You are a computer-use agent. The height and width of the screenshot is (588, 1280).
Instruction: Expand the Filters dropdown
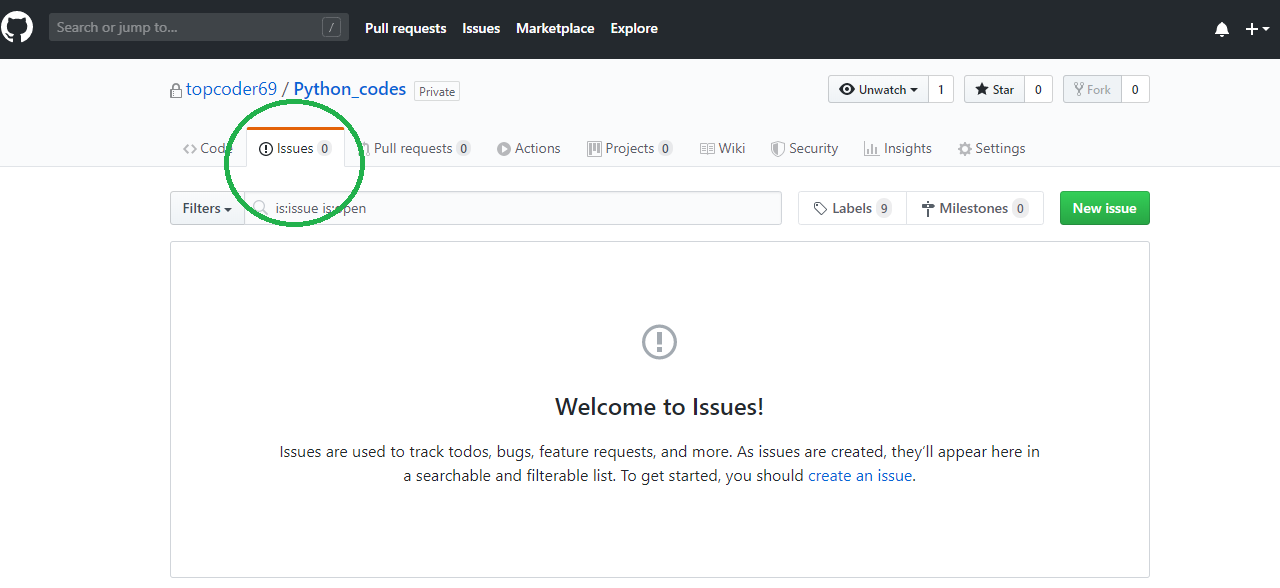click(x=207, y=208)
